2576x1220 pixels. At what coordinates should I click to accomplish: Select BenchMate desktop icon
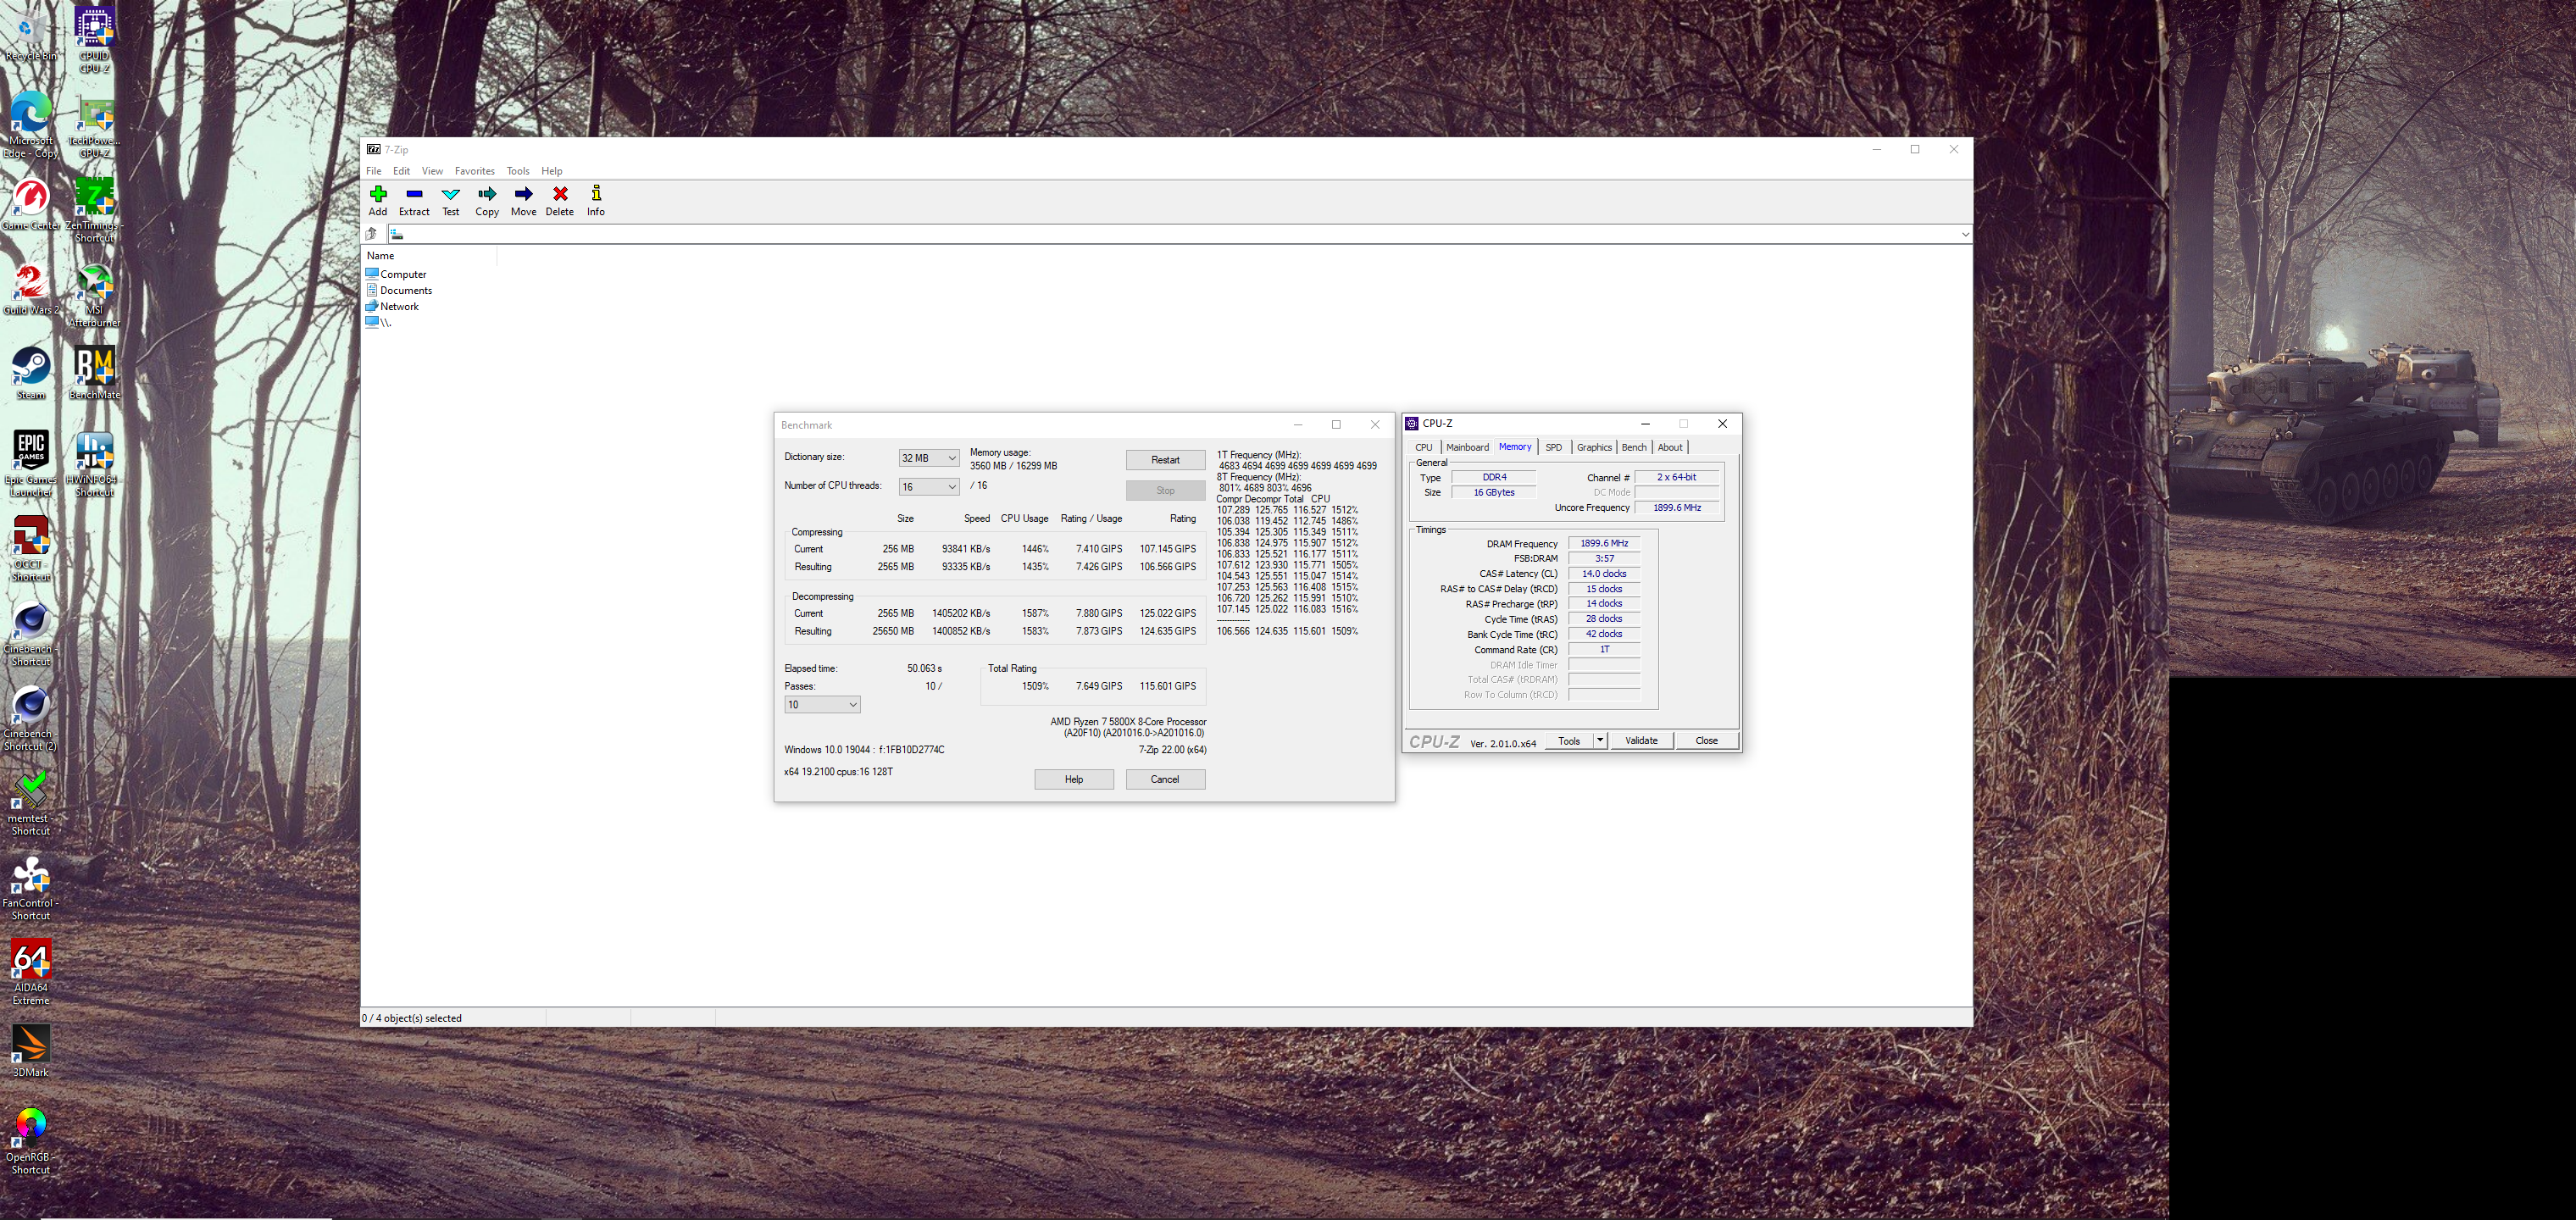coord(94,374)
